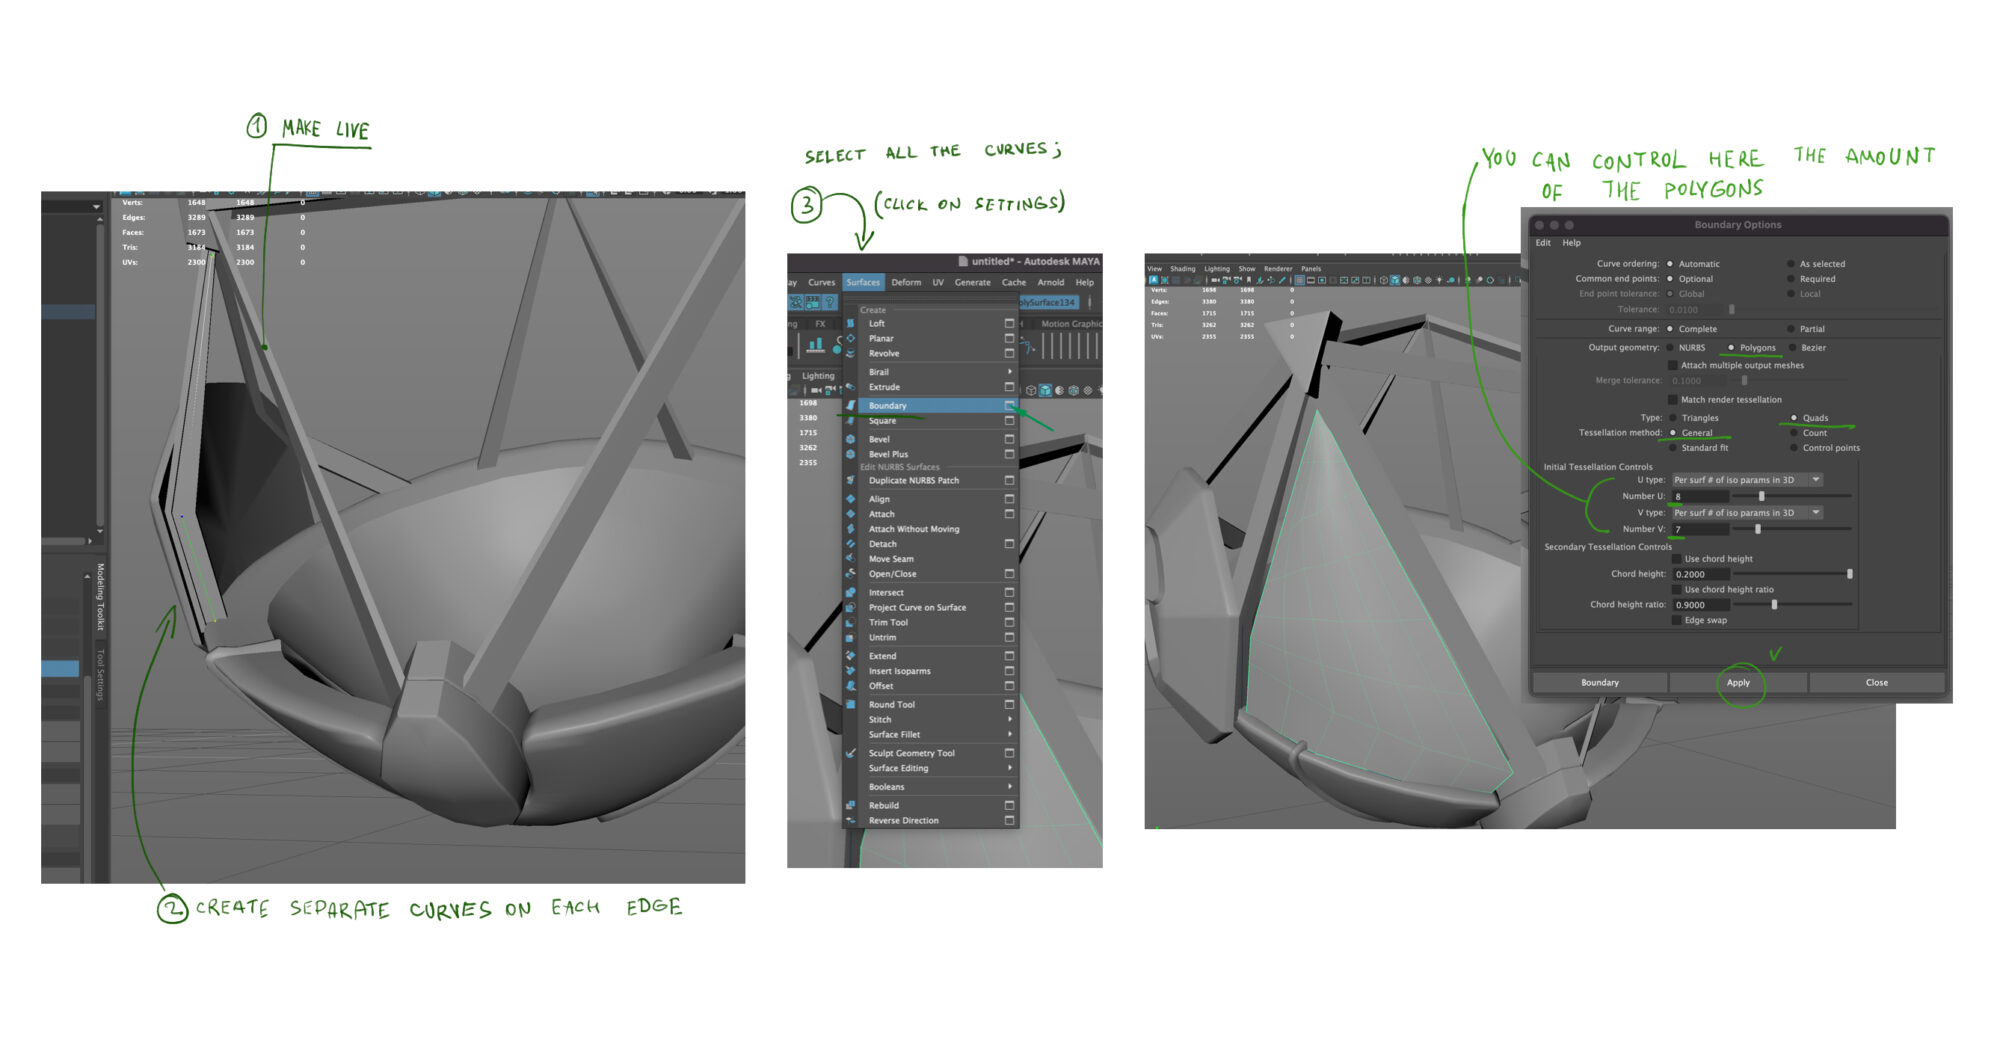The width and height of the screenshot is (2000, 1040).
Task: Open Project Curve on Surface options box
Action: tap(1009, 608)
